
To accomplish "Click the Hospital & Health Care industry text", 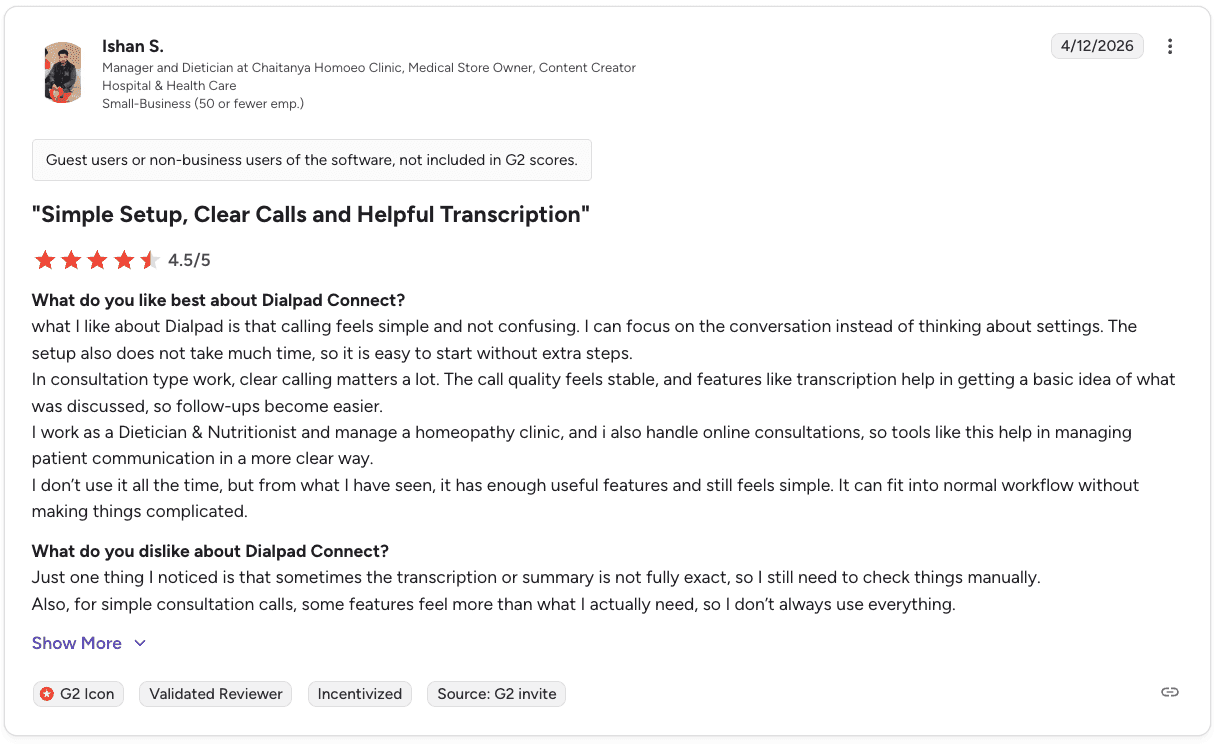I will (x=169, y=86).
